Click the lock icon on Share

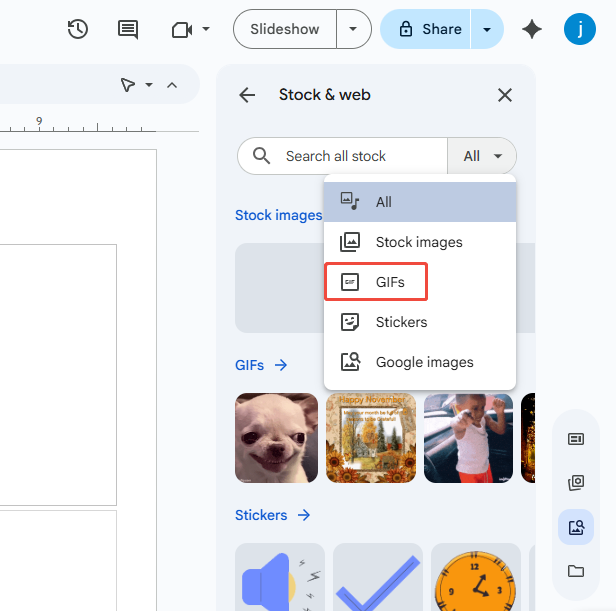406,29
